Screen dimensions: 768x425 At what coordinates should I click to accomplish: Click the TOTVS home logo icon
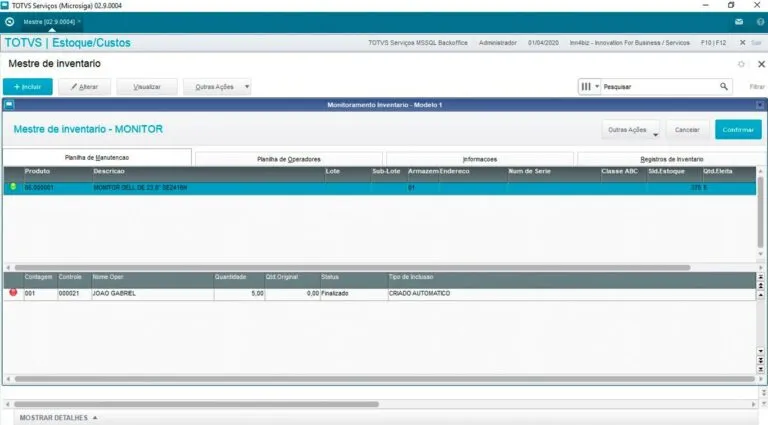9,21
